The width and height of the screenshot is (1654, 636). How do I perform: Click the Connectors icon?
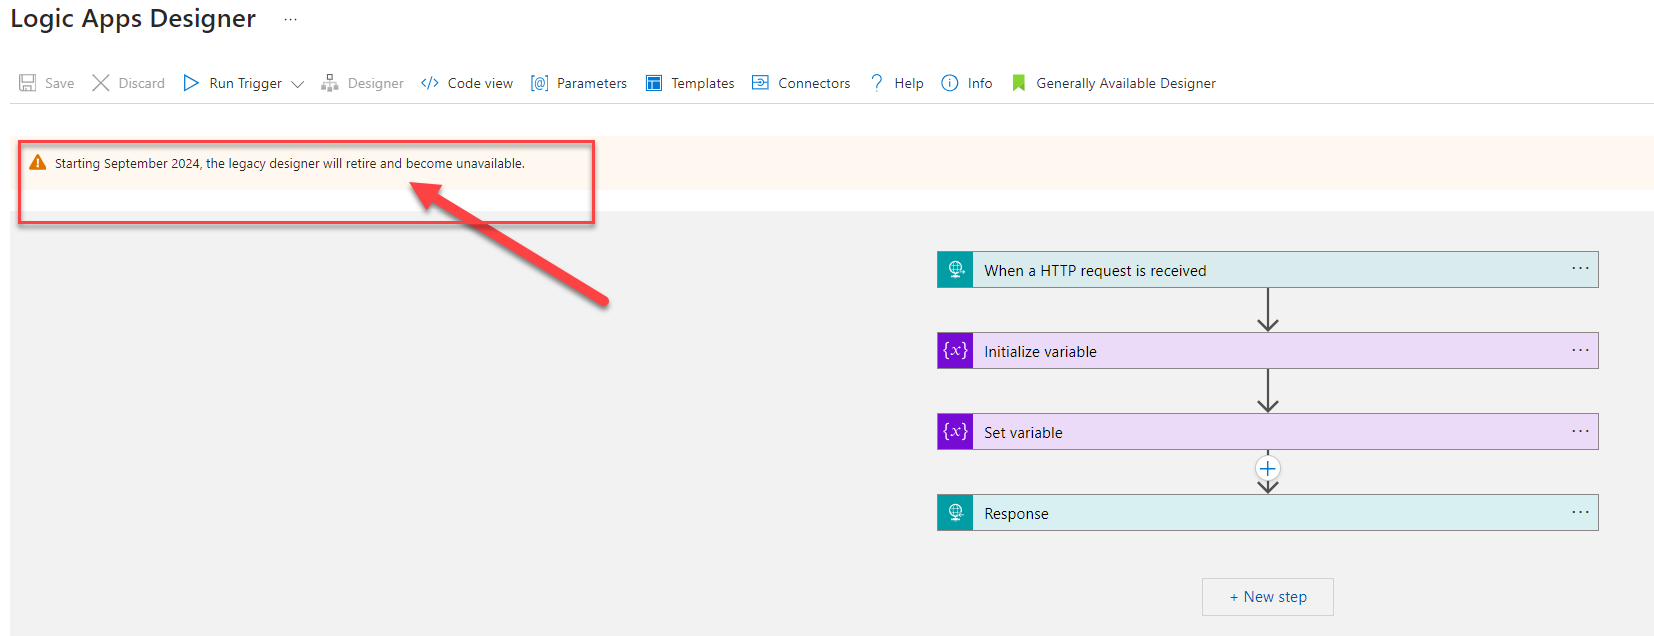coord(761,83)
